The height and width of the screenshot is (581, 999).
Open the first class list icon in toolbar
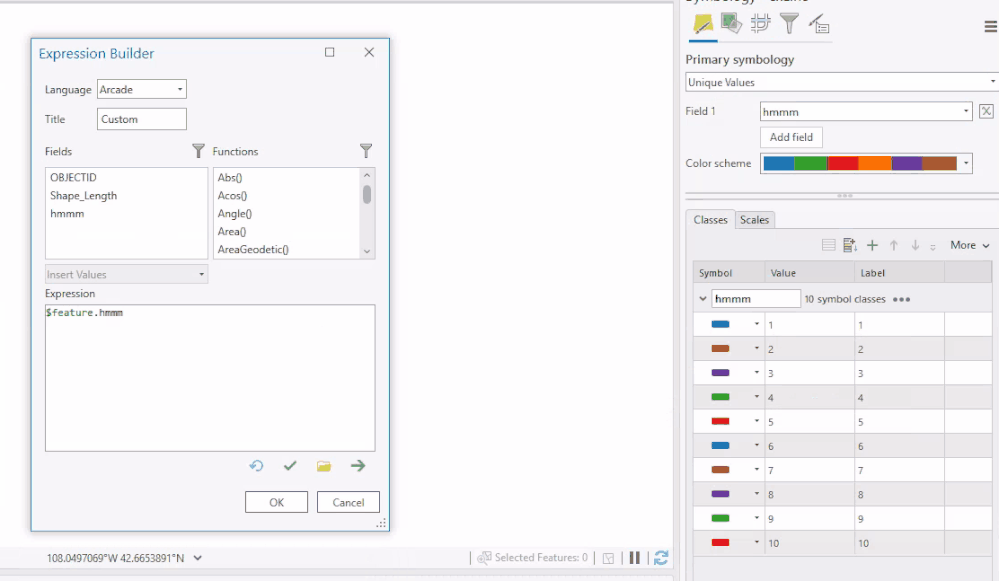tap(828, 245)
